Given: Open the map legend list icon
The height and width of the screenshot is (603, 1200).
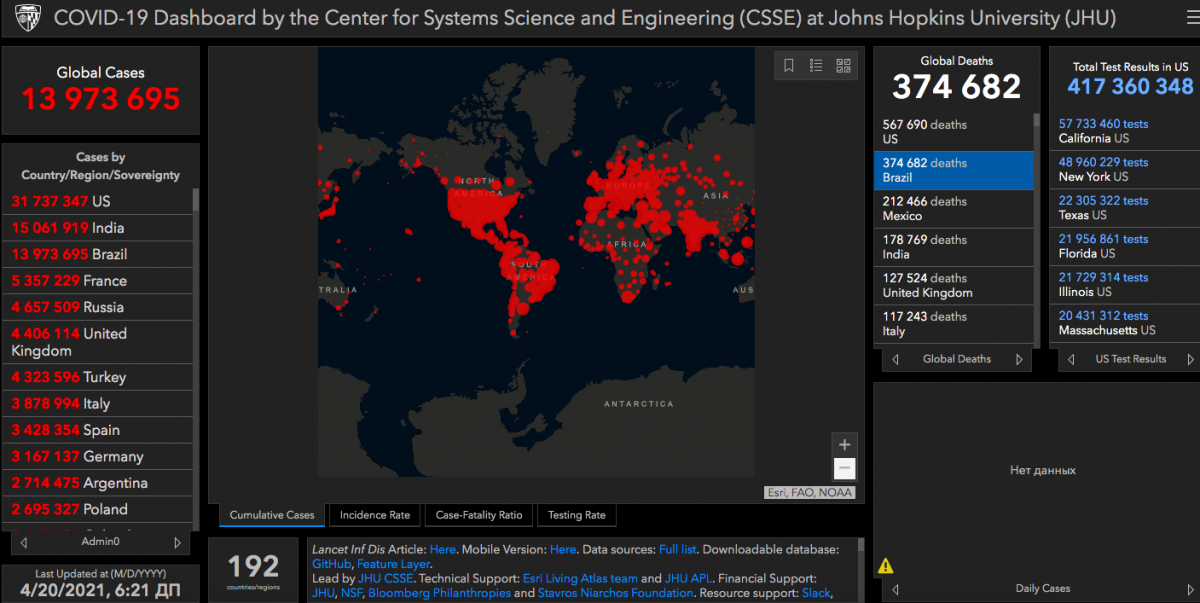Looking at the screenshot, I should [x=816, y=66].
